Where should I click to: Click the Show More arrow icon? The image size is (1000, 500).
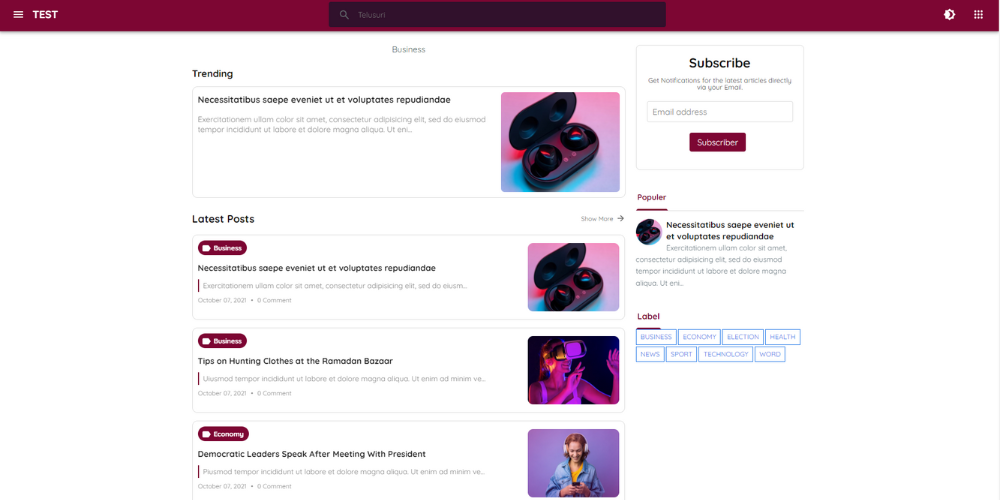tap(621, 218)
